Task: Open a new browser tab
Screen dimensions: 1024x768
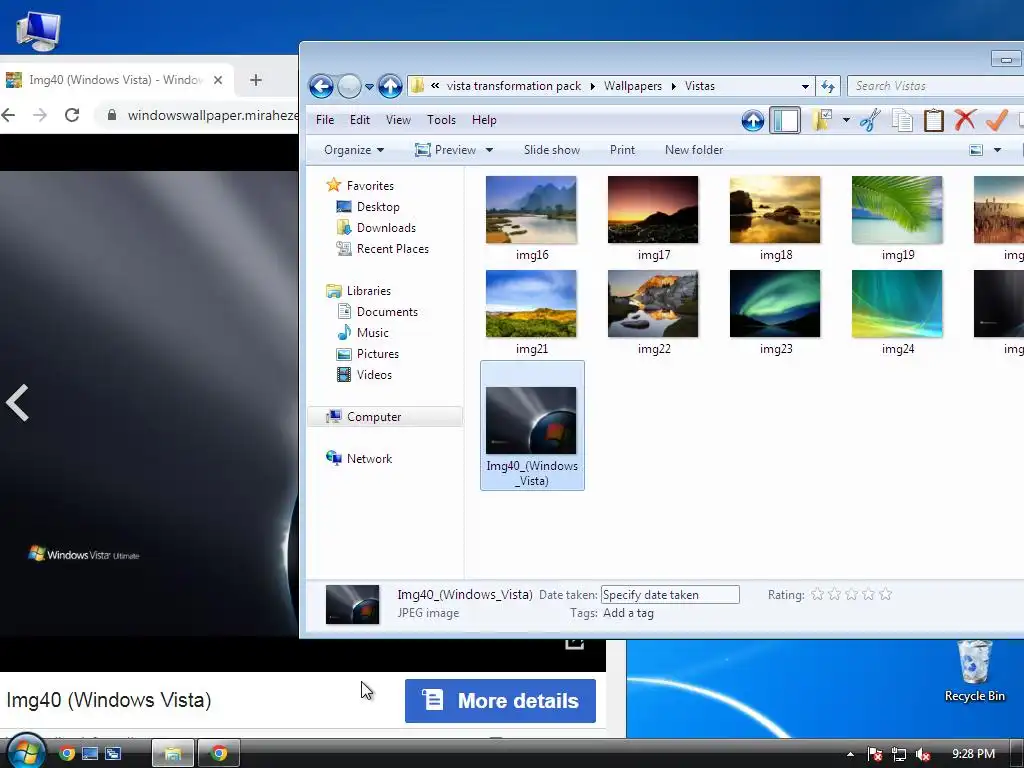Action: [x=255, y=80]
